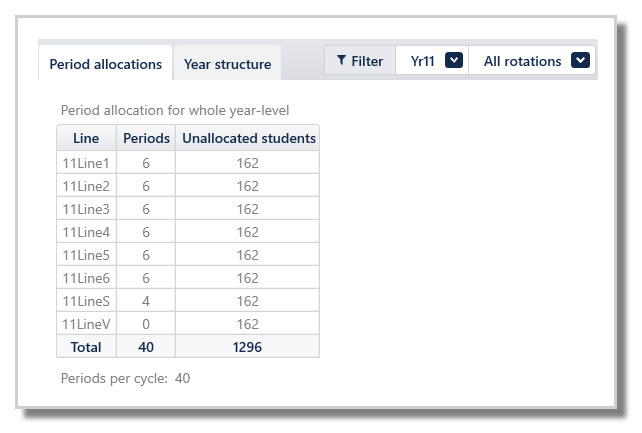This screenshot has width=642, height=433.
Task: Click the 11LineV row label
Action: tap(86, 324)
